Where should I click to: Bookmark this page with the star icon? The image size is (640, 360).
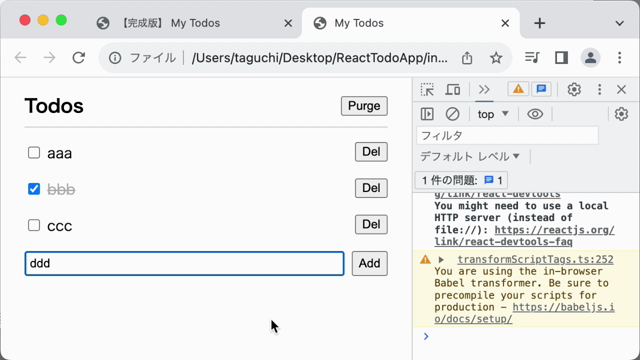click(496, 58)
